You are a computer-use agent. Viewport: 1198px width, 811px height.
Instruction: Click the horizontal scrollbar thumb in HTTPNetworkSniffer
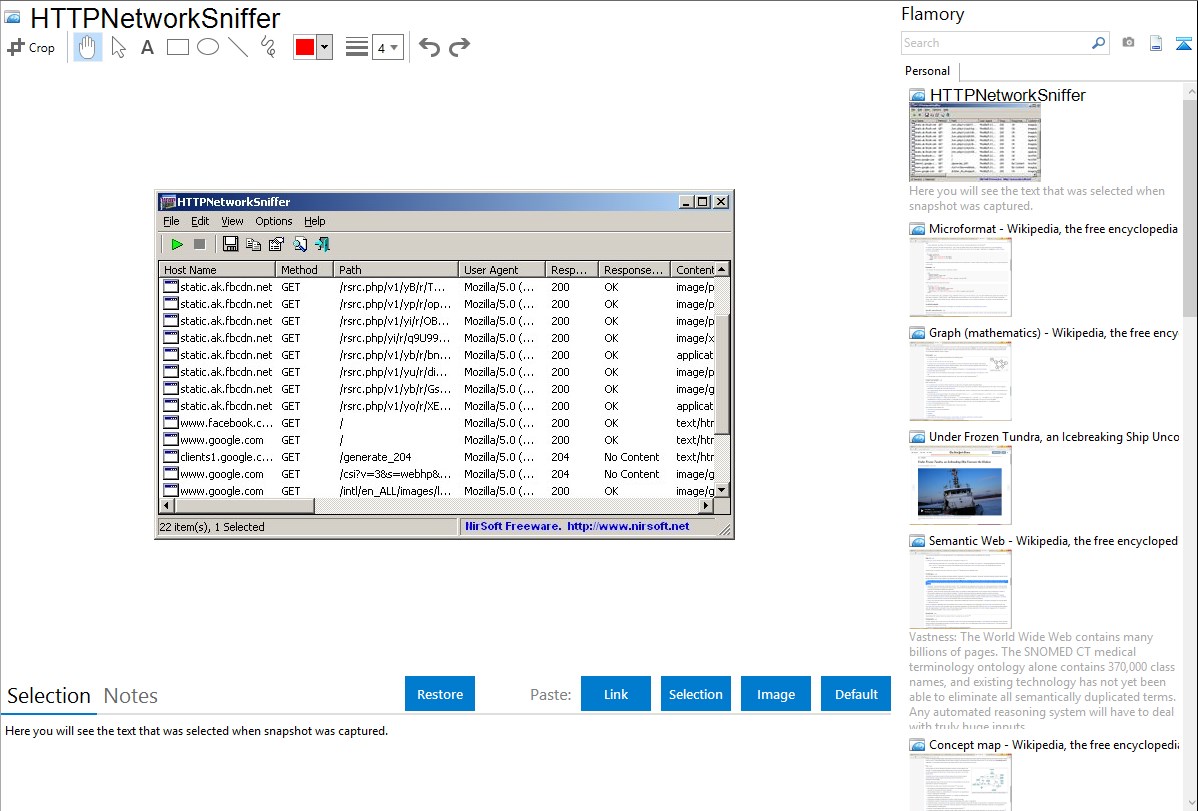tap(244, 506)
